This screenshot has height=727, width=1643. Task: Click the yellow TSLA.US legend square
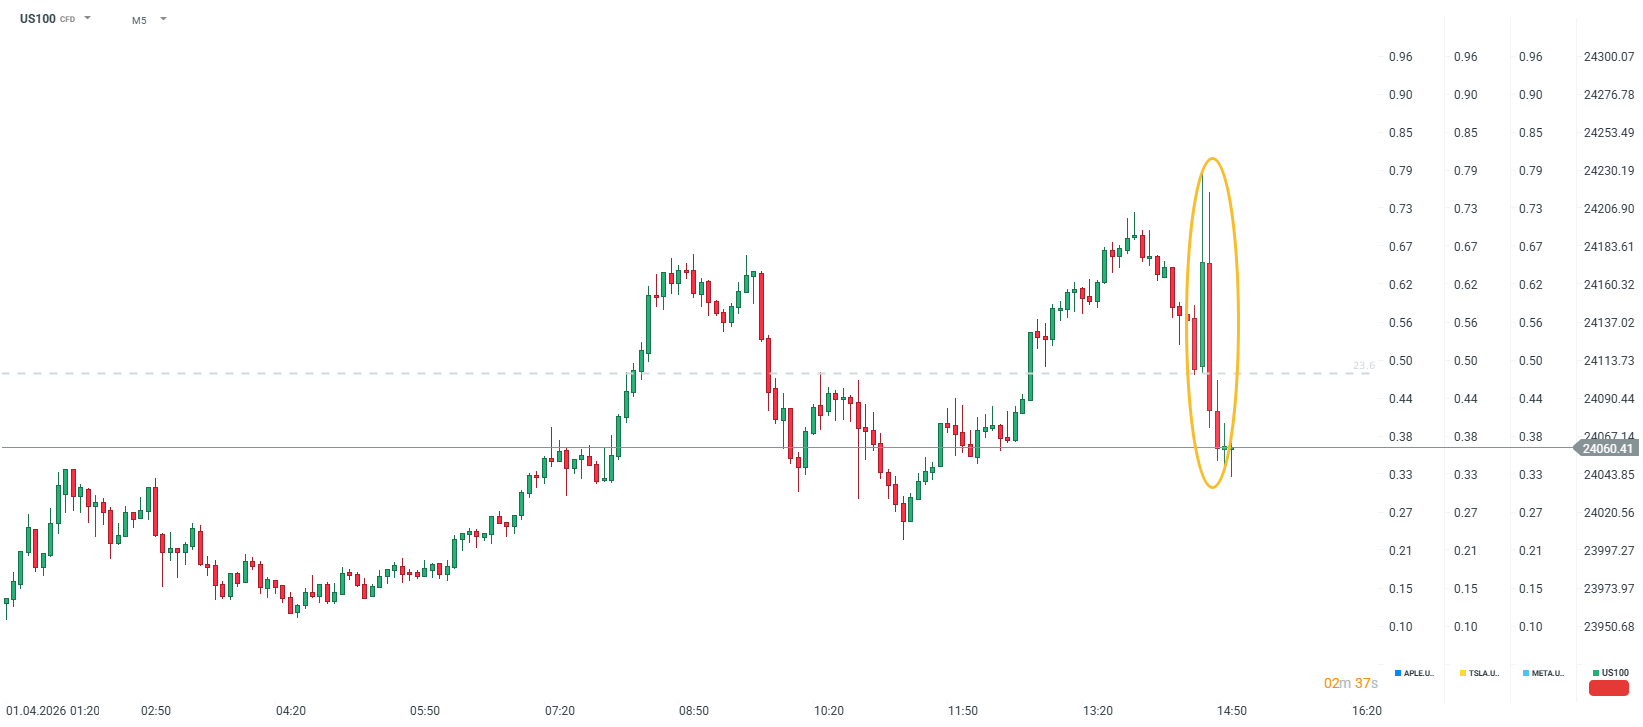pyautogui.click(x=1463, y=673)
